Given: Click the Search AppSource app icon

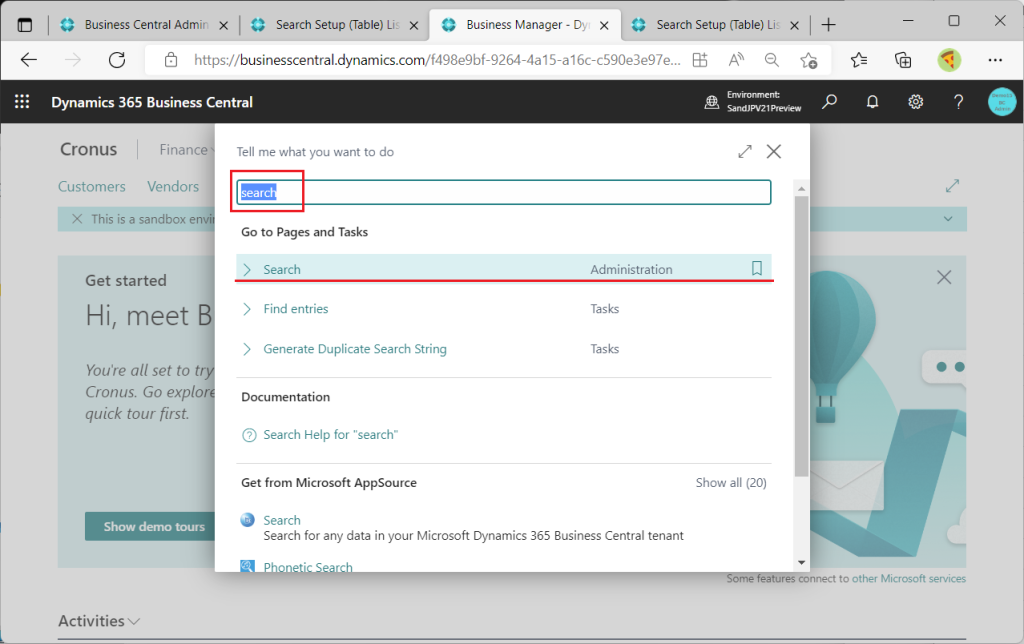Looking at the screenshot, I should [x=248, y=520].
